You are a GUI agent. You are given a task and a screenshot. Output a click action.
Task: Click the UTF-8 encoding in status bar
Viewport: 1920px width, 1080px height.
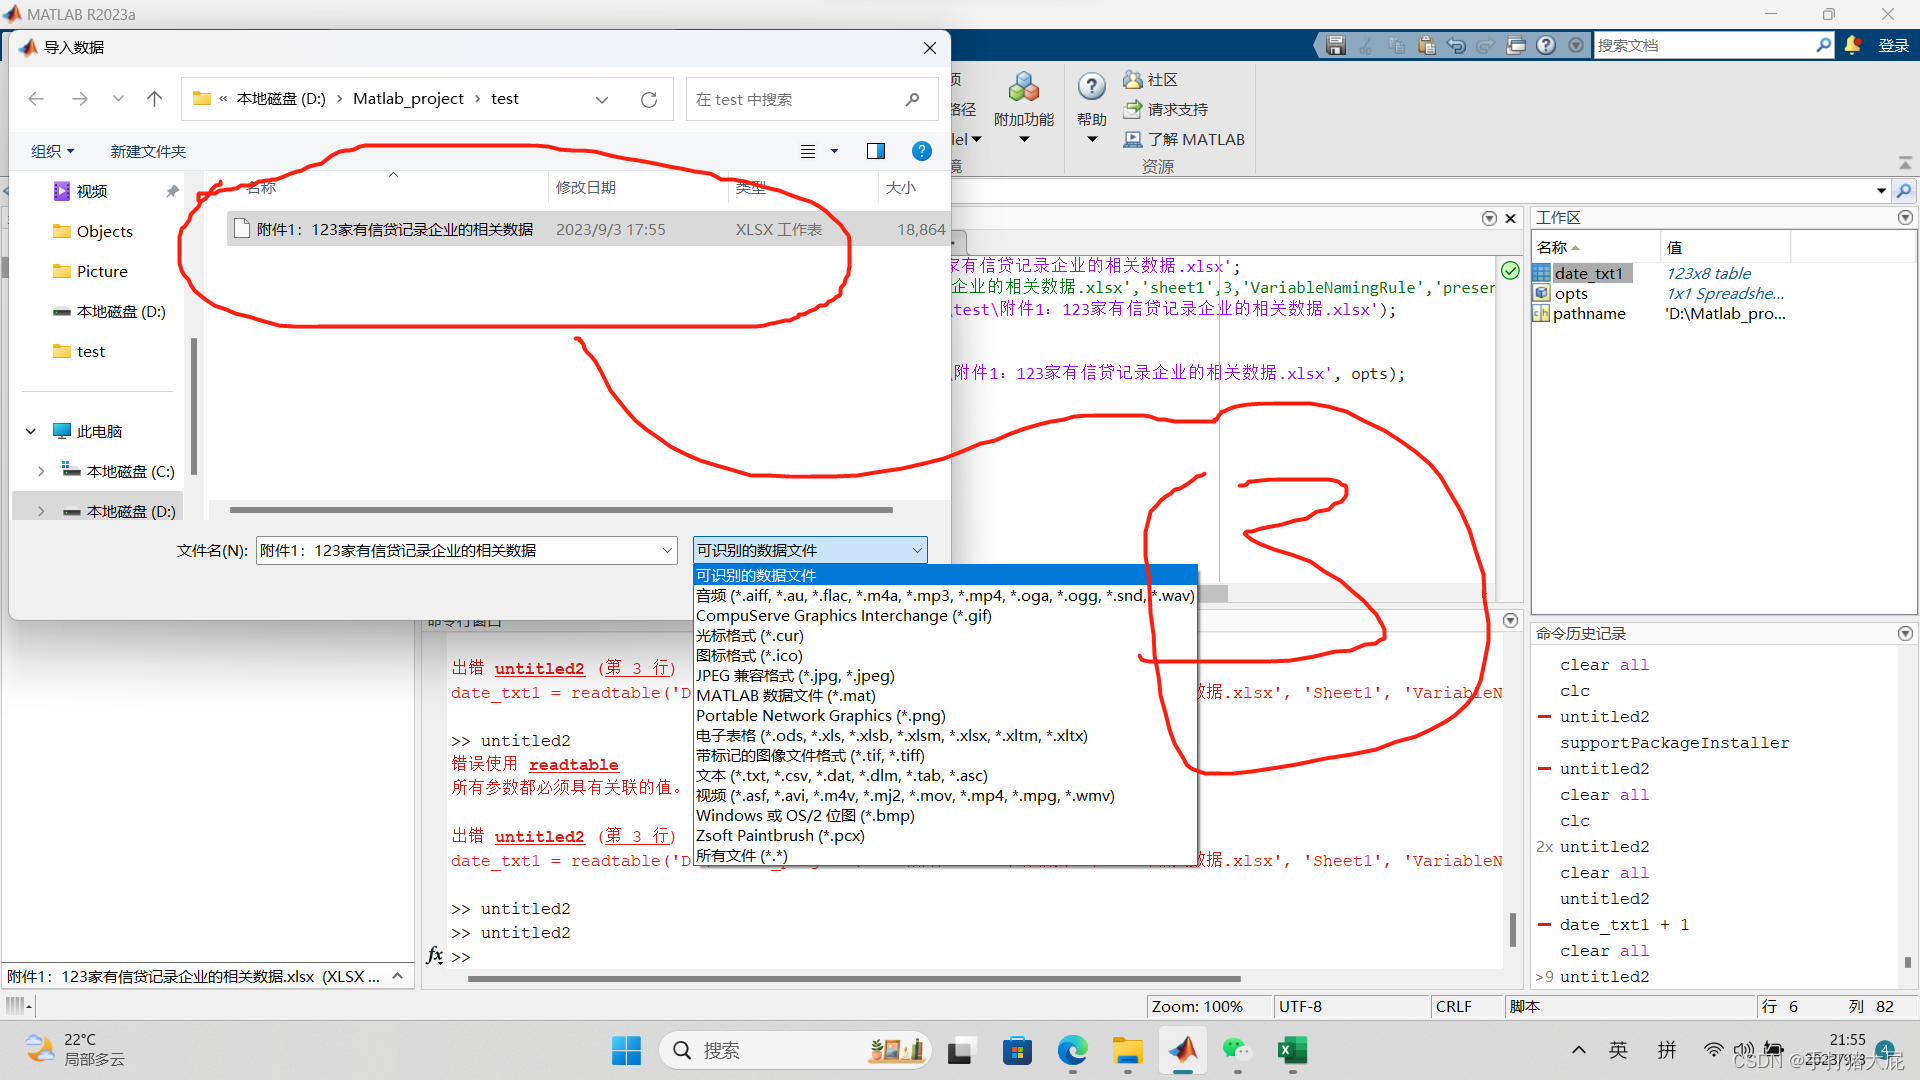coord(1300,1006)
